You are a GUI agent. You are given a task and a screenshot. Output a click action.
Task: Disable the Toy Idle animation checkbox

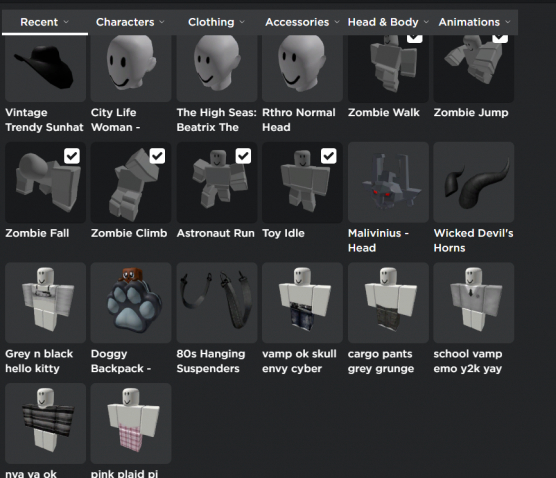[x=329, y=156]
